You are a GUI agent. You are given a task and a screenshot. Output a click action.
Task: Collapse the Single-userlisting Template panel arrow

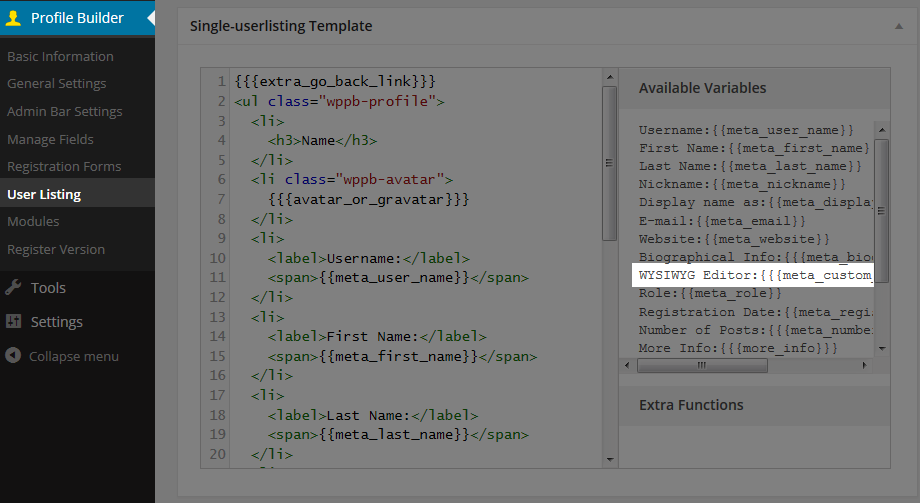point(898,26)
